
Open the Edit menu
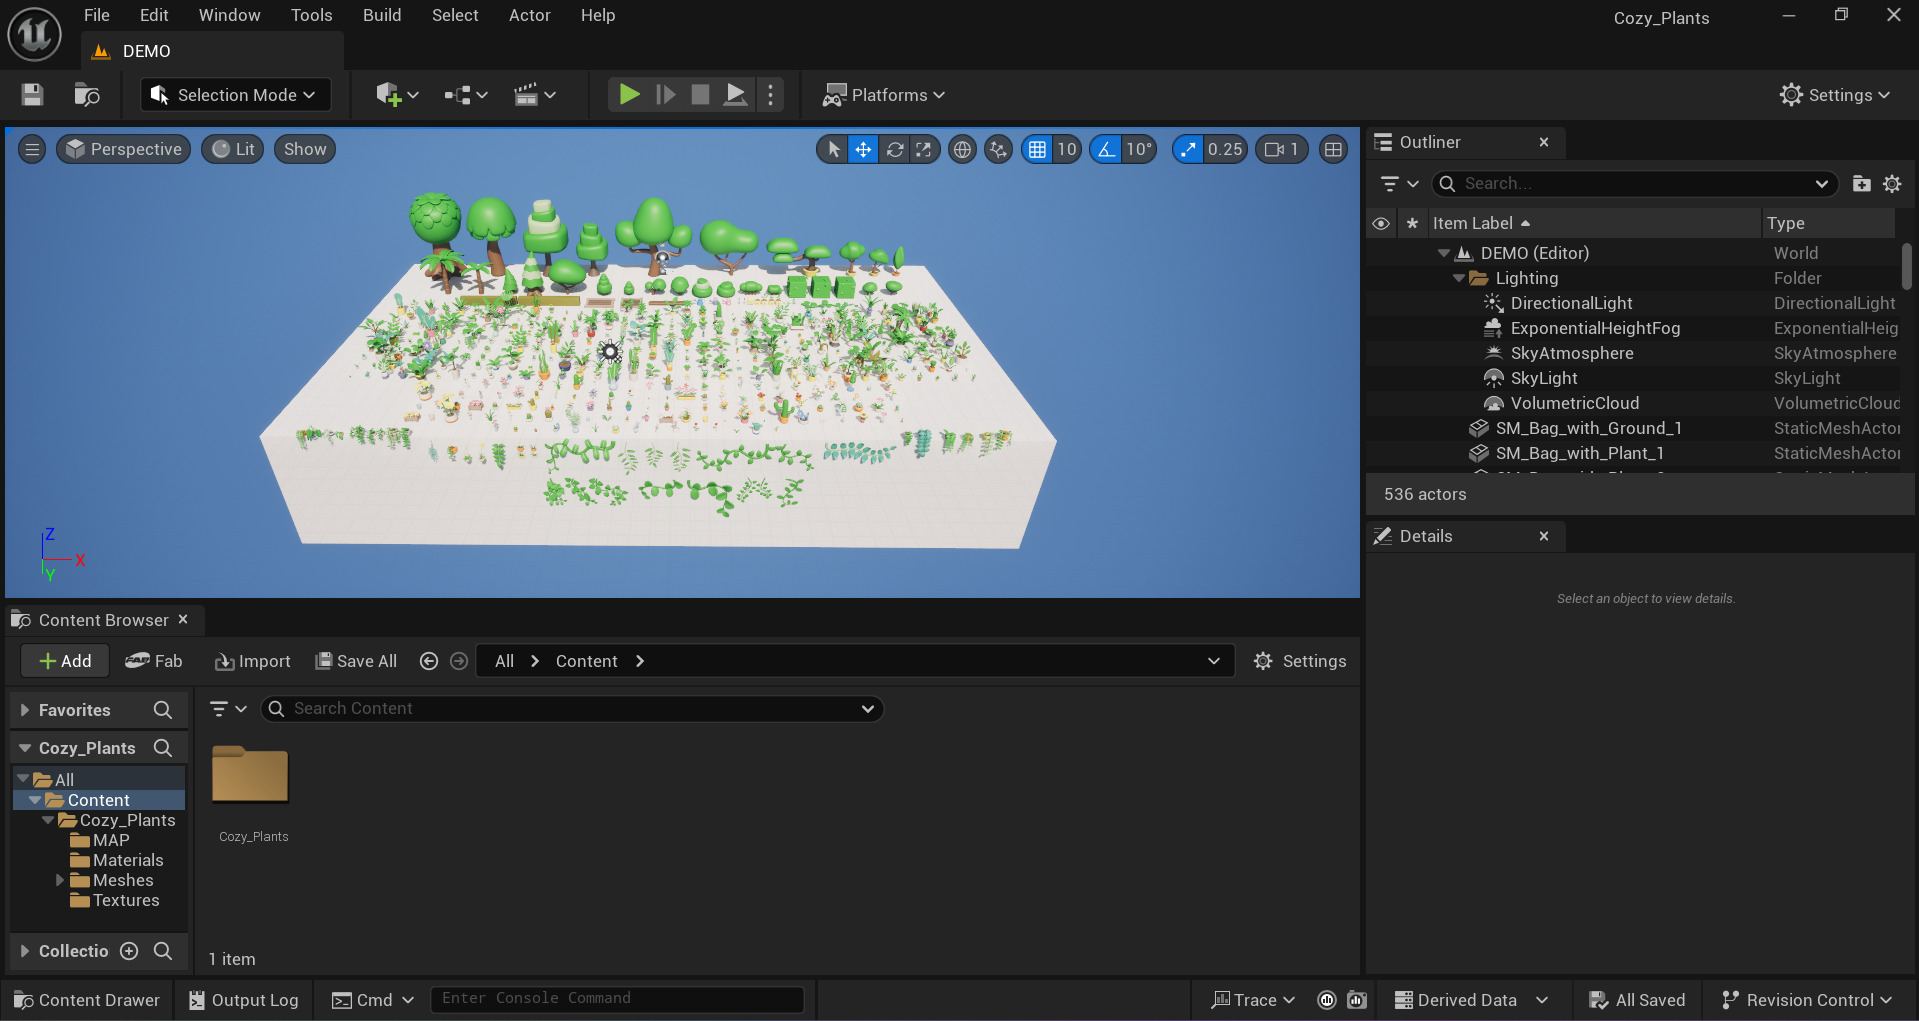[x=154, y=15]
